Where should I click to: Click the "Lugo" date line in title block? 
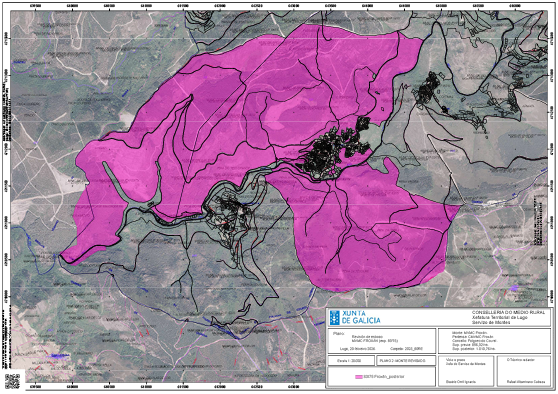pos(357,349)
